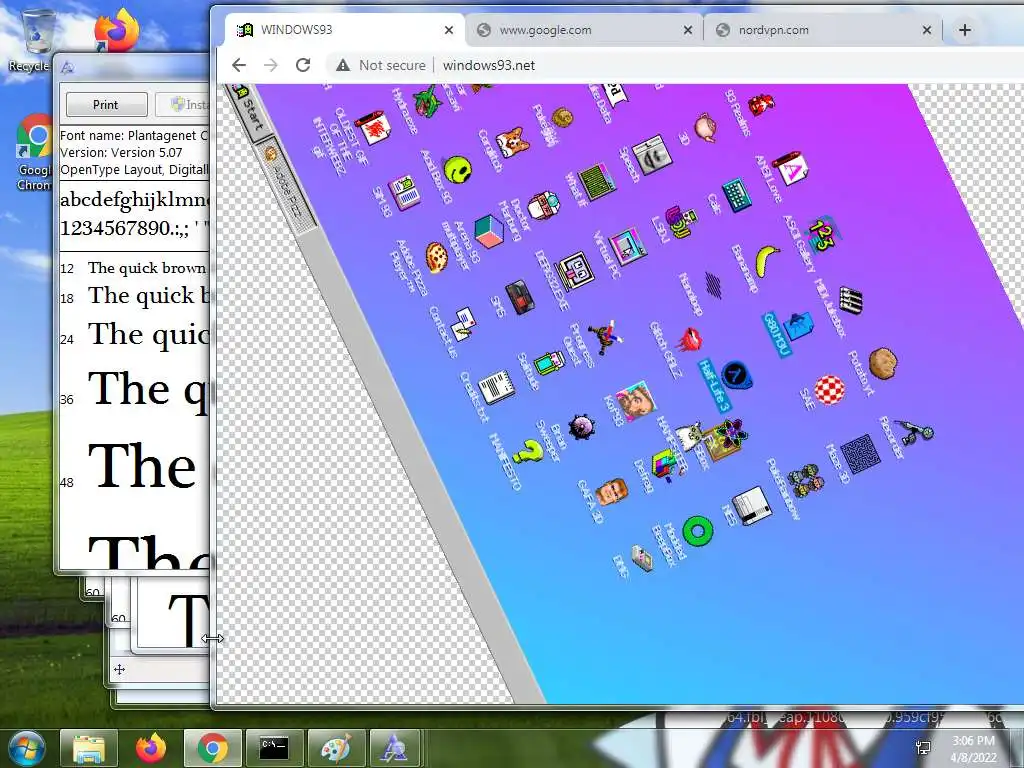The image size is (1024, 768).
Task: Click the network icon in the system tray
Action: click(923, 748)
